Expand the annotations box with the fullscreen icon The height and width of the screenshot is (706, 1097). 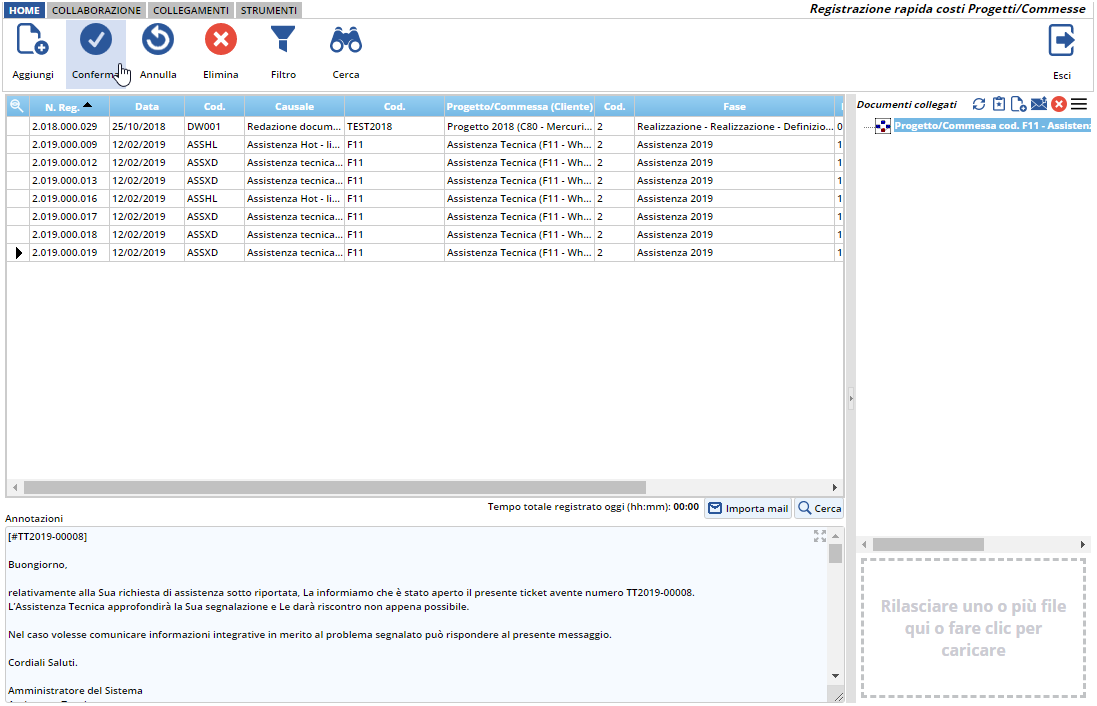[x=820, y=536]
